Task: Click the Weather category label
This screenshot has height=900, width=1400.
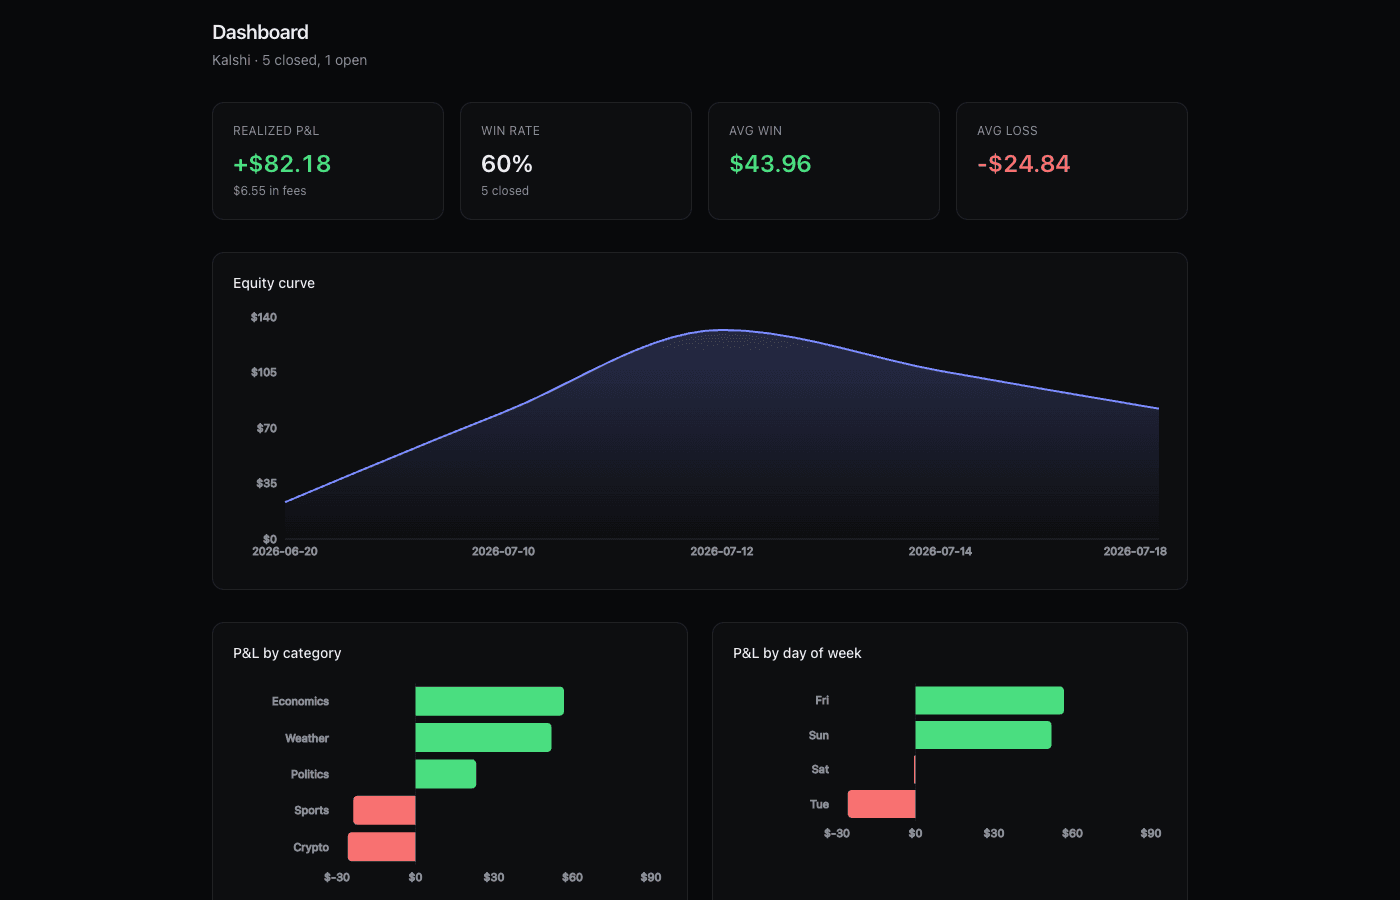Action: pyautogui.click(x=307, y=738)
